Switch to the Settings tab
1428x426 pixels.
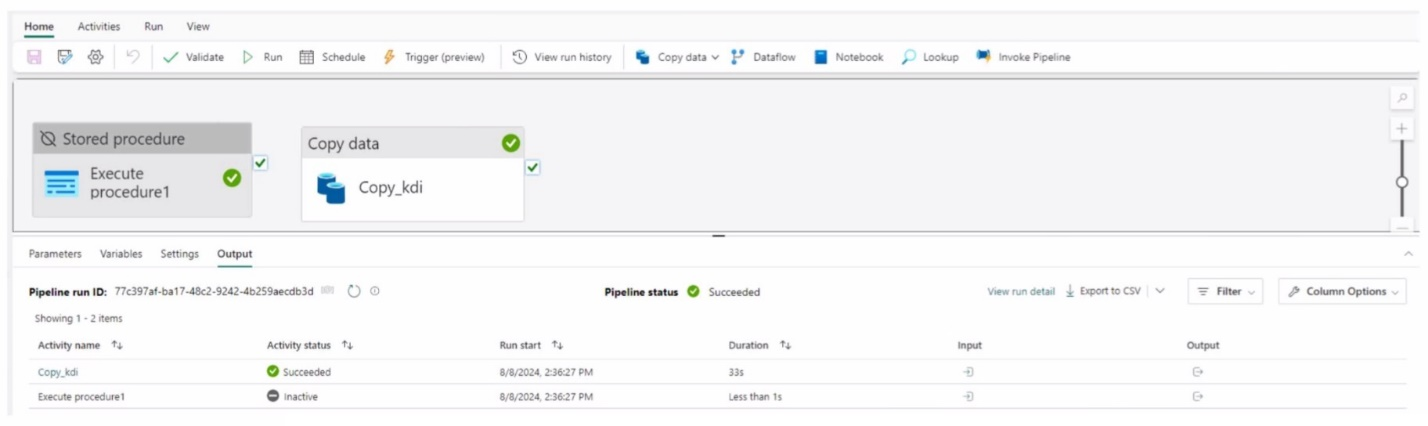pyautogui.click(x=180, y=254)
